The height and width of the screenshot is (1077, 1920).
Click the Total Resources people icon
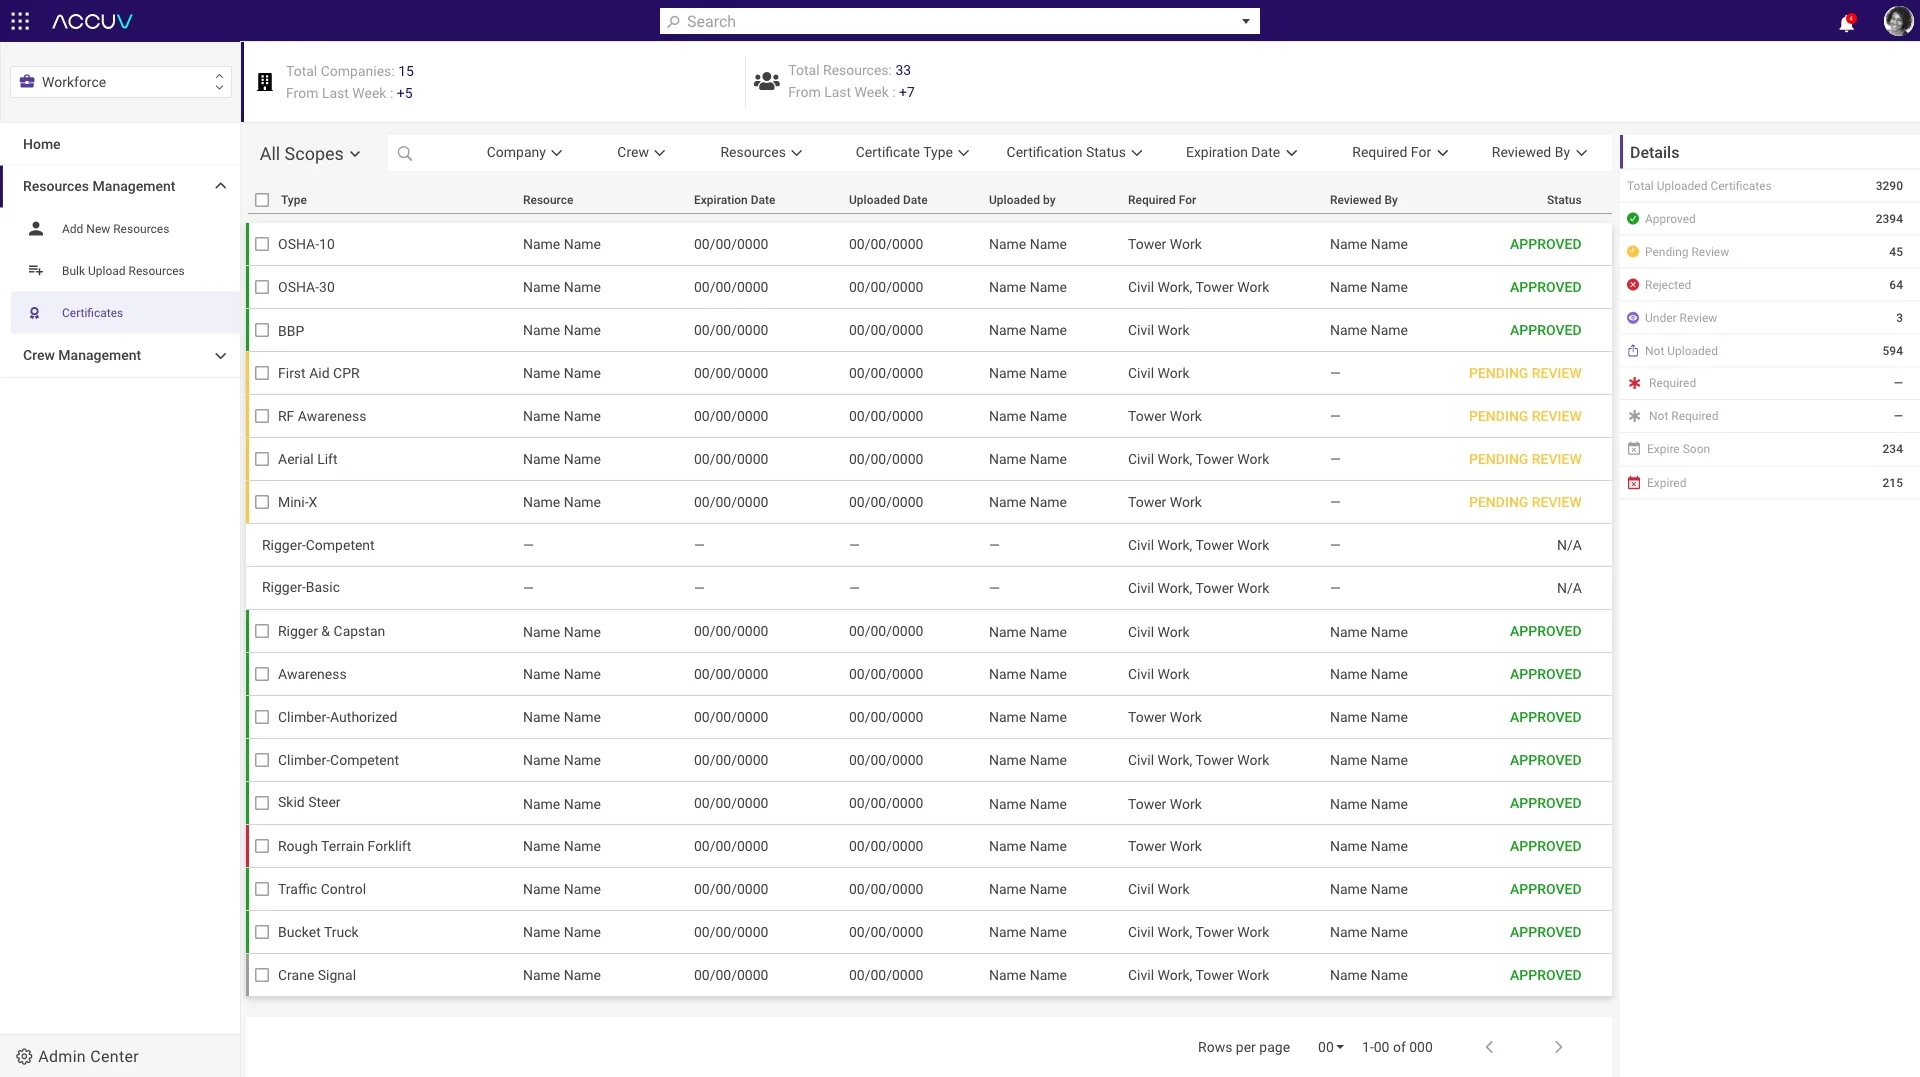pos(767,81)
